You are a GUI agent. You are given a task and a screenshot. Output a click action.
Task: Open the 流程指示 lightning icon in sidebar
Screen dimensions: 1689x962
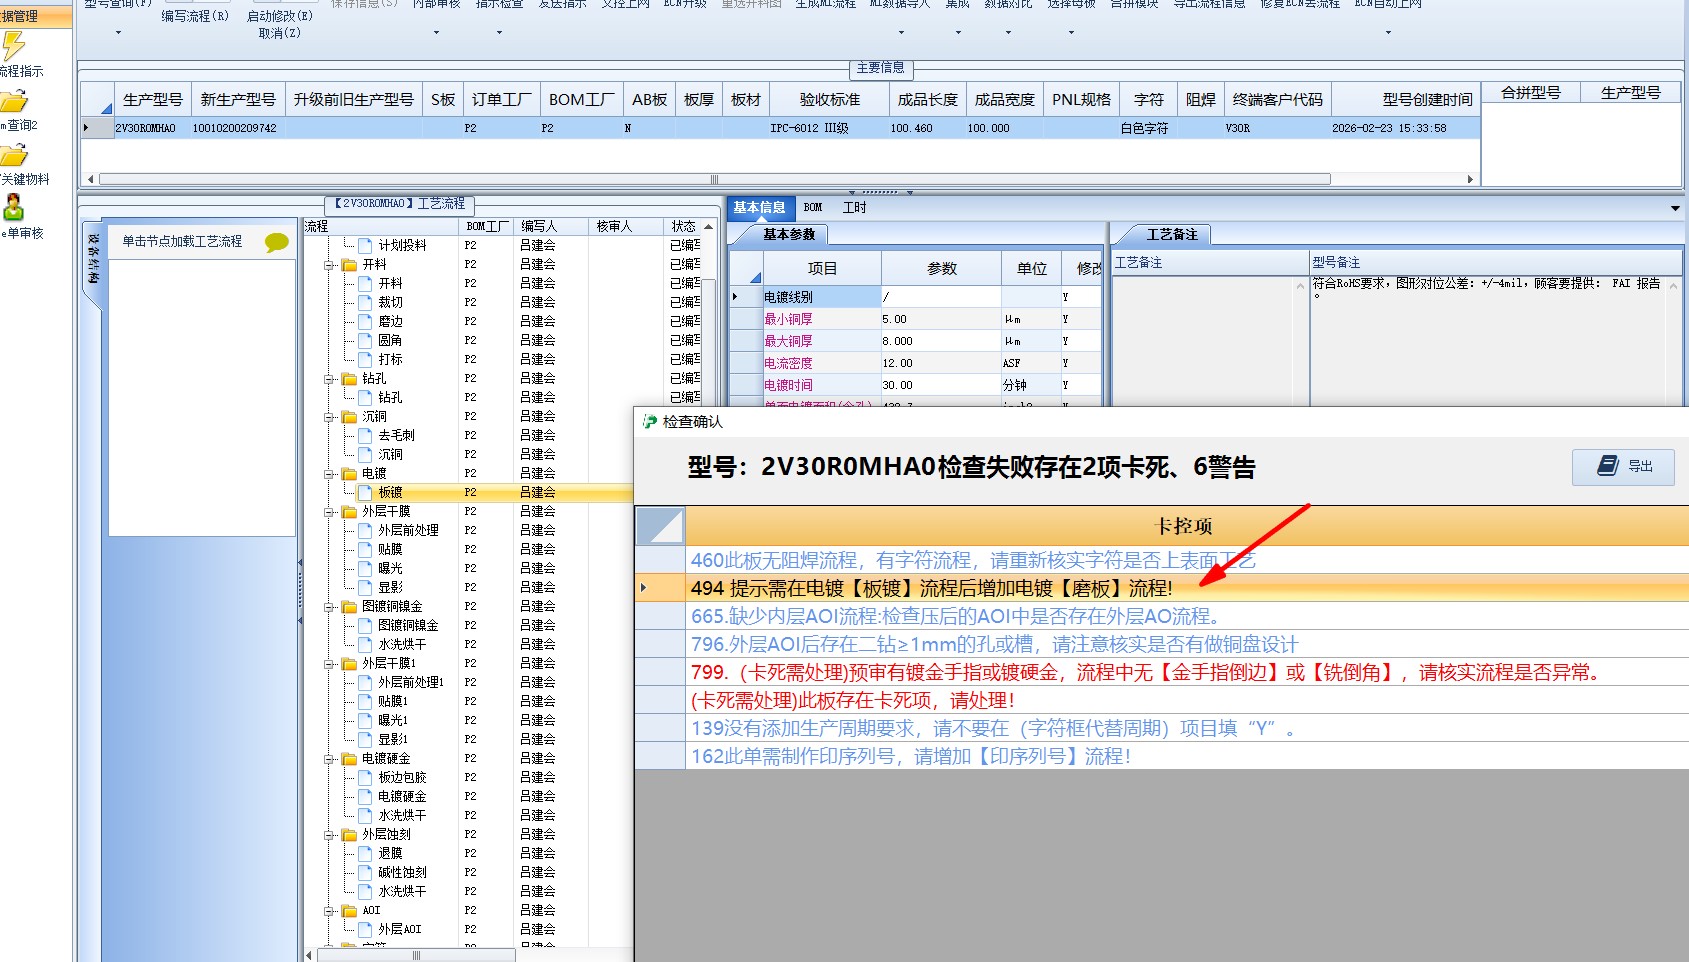(x=13, y=46)
